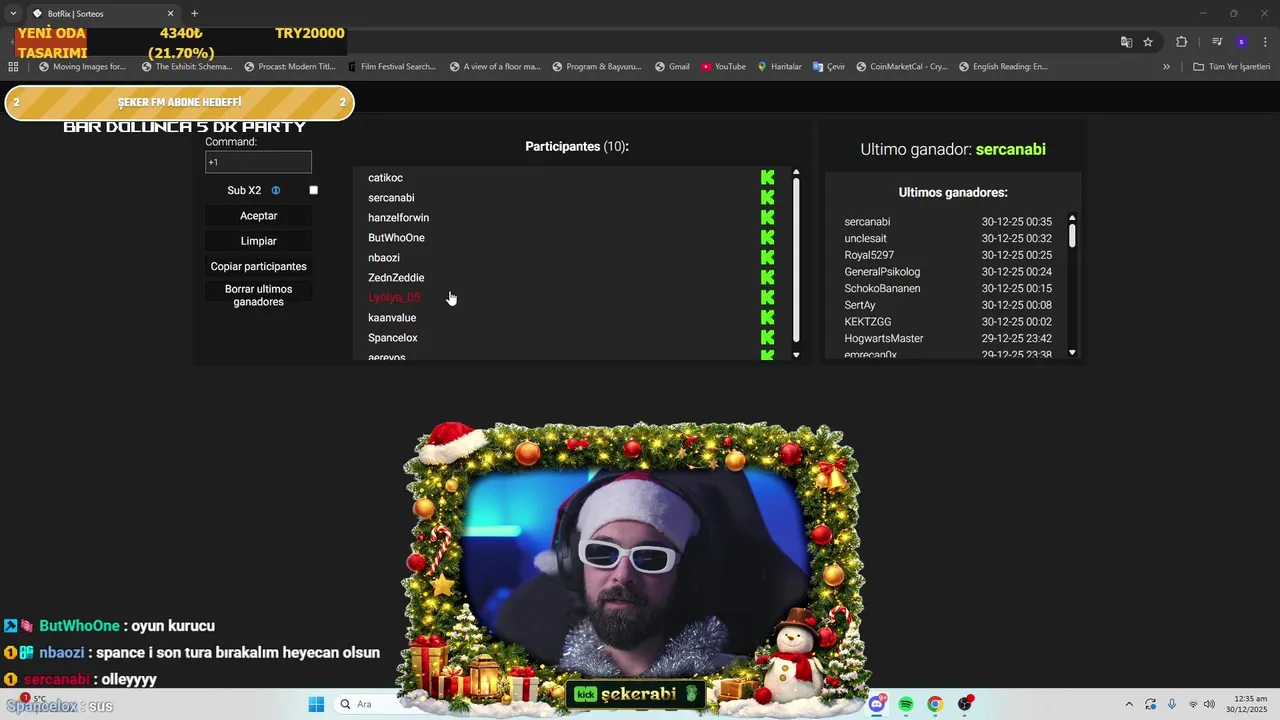This screenshot has width=1280, height=720.
Task: Select winner GeneralPsikolog entry
Action: (882, 272)
